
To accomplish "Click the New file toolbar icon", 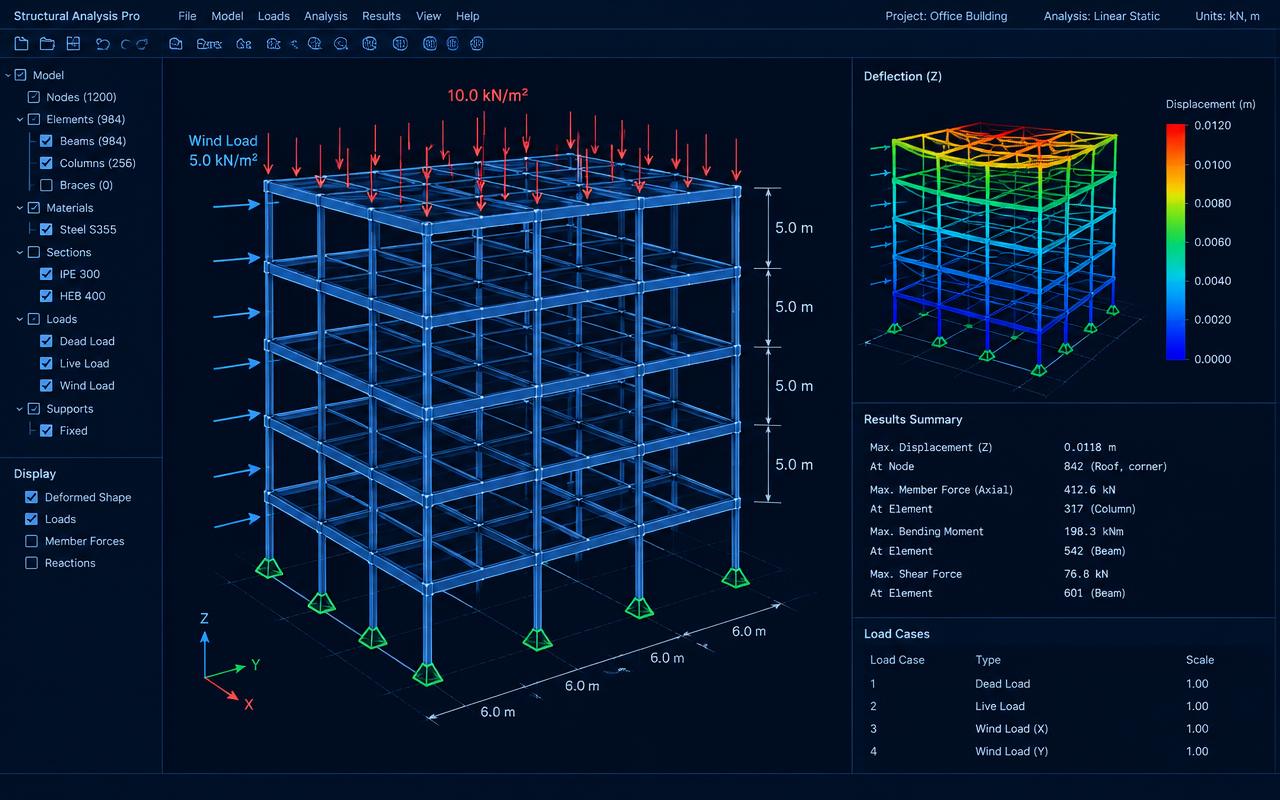I will pyautogui.click(x=22, y=44).
